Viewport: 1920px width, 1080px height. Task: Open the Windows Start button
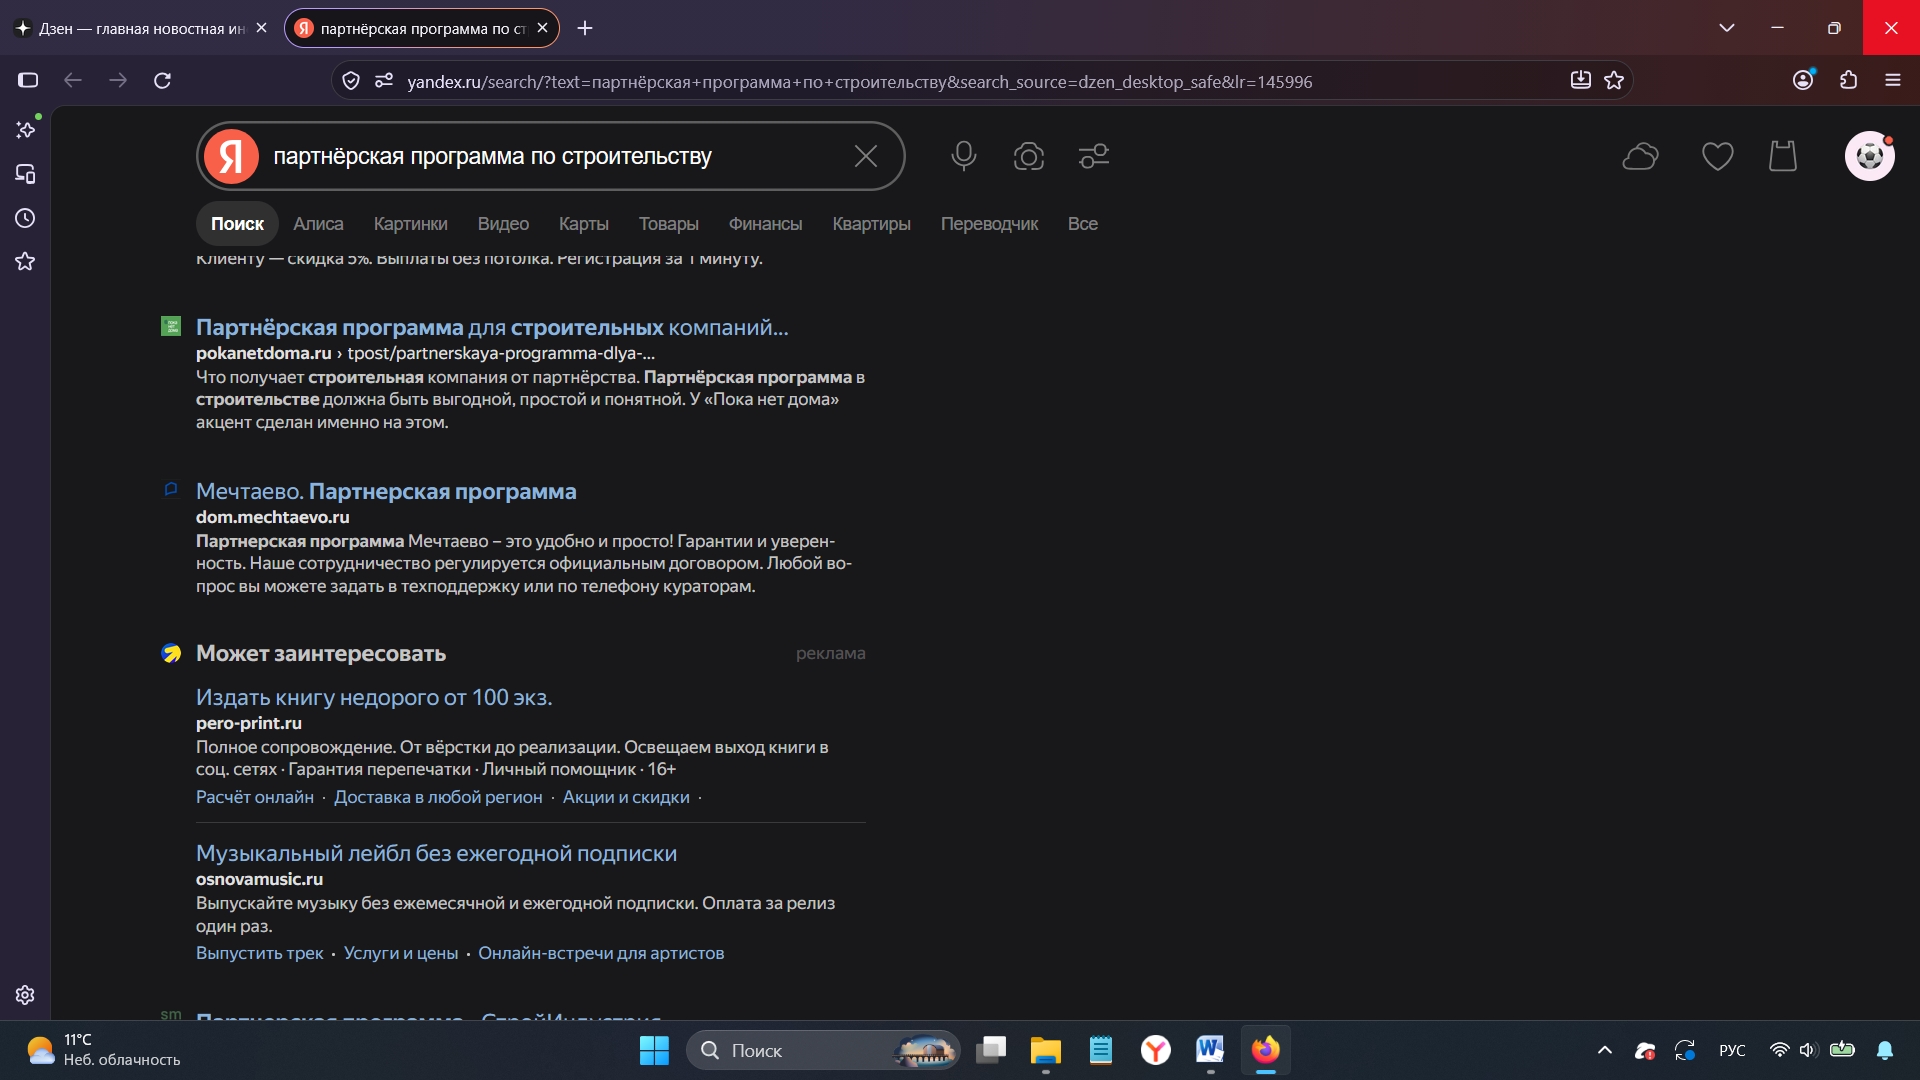click(654, 1050)
